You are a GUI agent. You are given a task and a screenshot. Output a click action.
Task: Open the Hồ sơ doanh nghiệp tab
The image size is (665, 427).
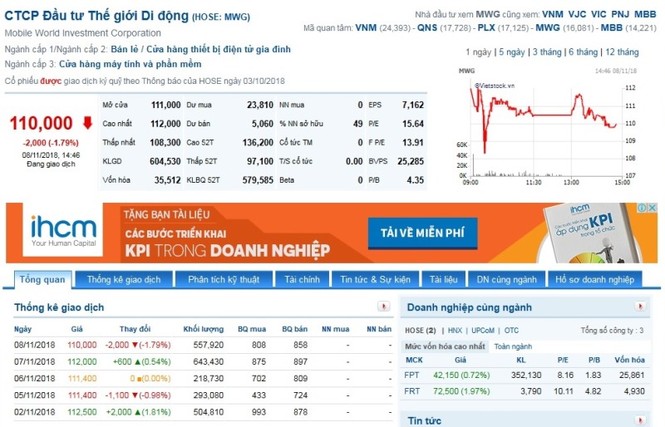(x=595, y=279)
